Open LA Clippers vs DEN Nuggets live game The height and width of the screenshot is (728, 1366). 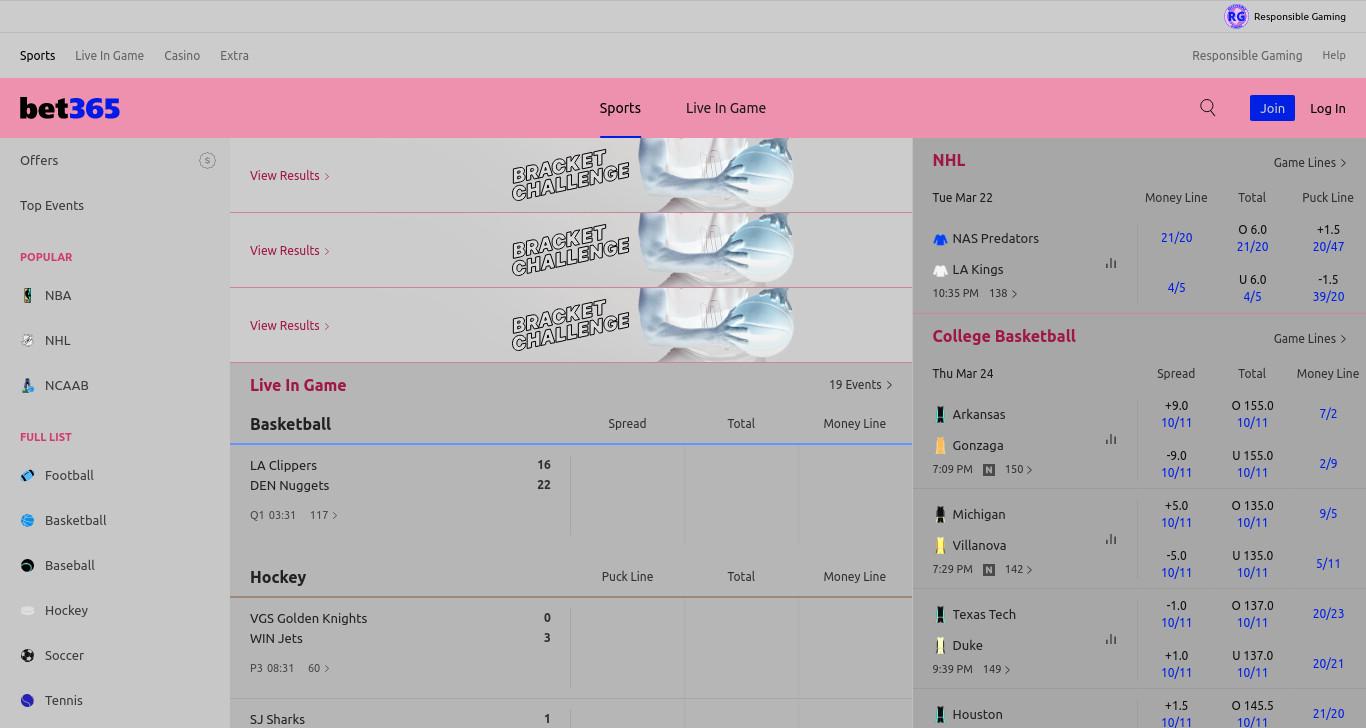[x=400, y=475]
